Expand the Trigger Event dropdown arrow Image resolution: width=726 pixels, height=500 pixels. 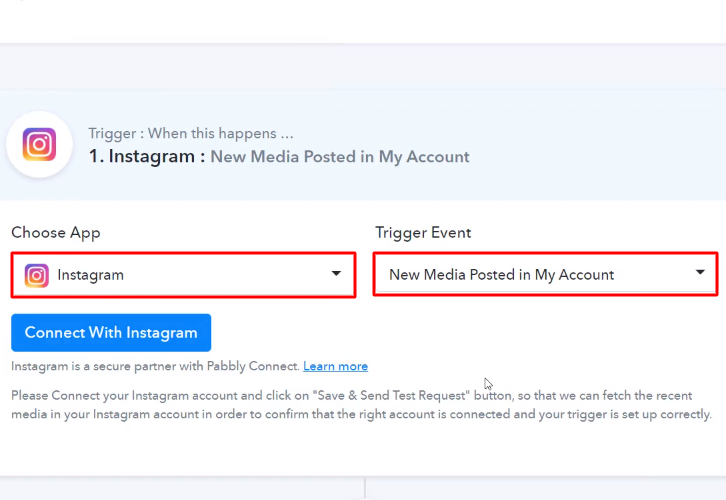point(700,273)
